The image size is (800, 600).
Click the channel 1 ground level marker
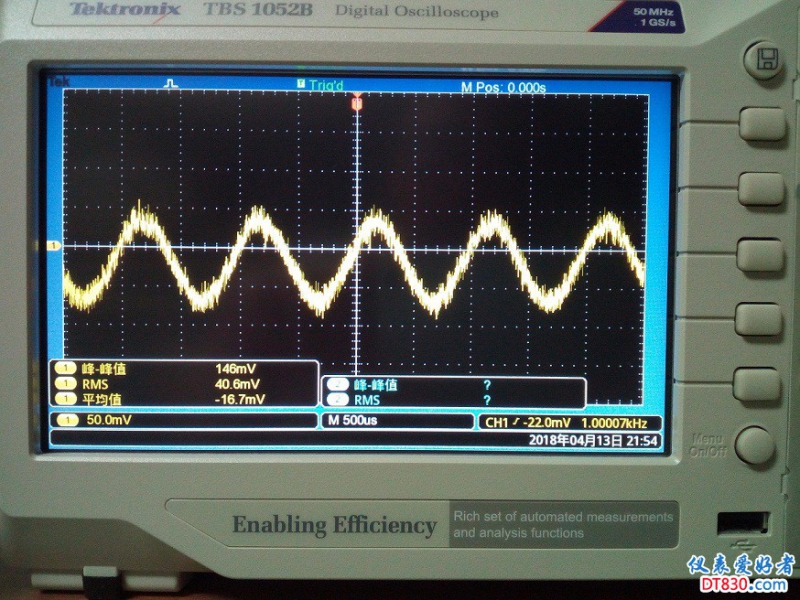[x=56, y=245]
